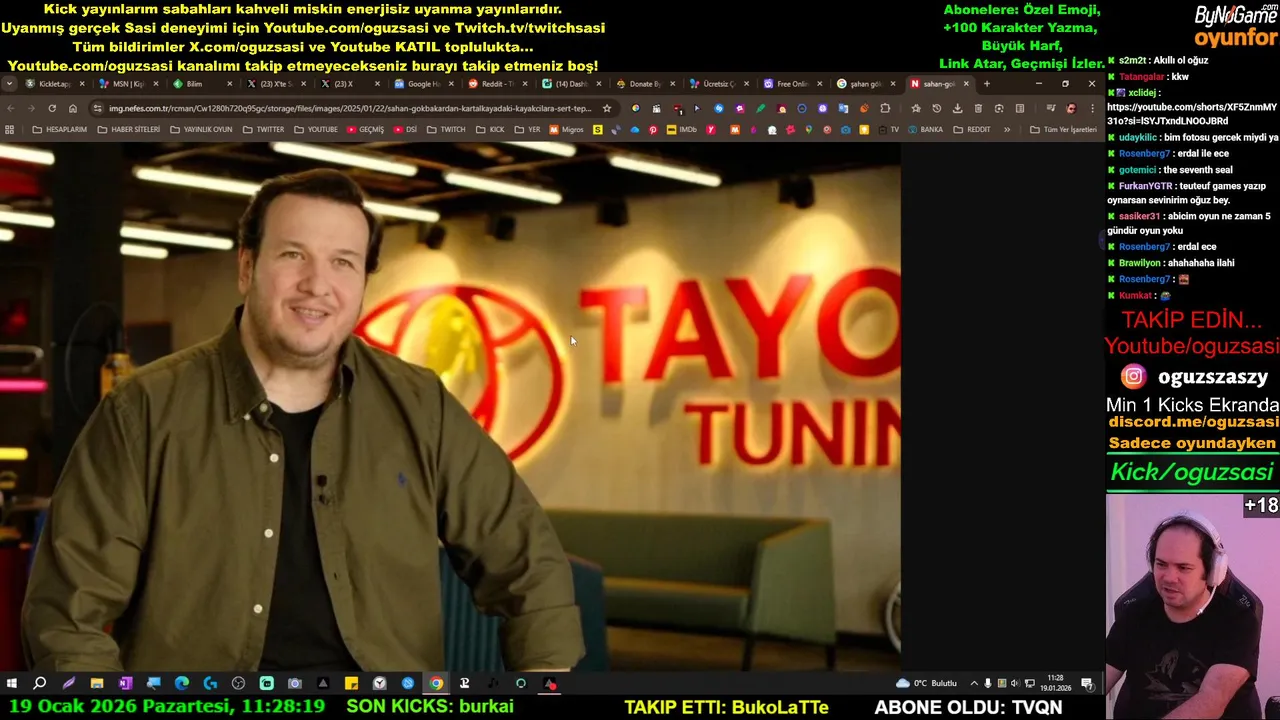Show hidden bookmarks with the chevron
Image resolution: width=1280 pixels, height=720 pixels.
click(1007, 129)
